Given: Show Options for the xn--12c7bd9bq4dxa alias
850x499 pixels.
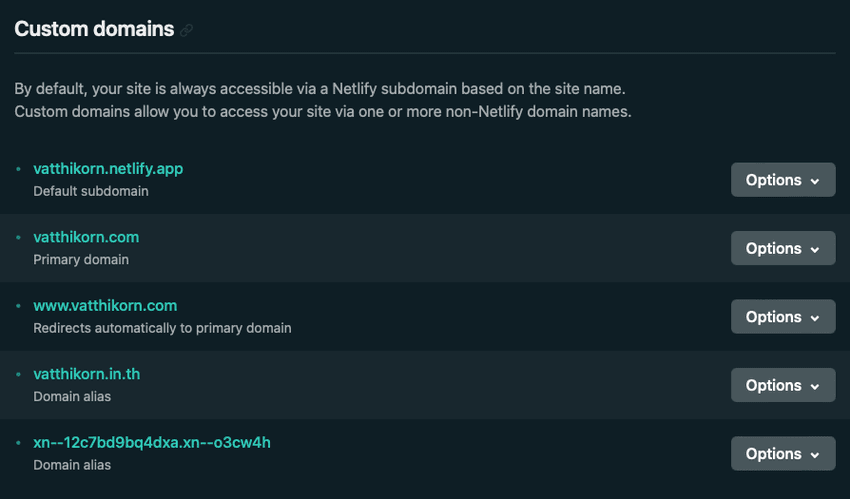Looking at the screenshot, I should (x=783, y=453).
